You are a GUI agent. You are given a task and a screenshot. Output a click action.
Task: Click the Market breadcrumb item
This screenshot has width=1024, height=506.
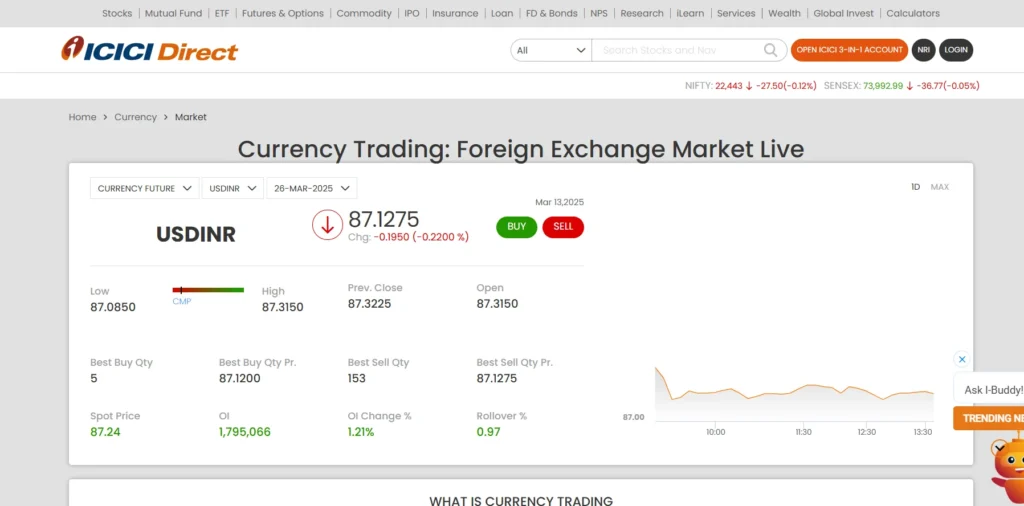191,117
